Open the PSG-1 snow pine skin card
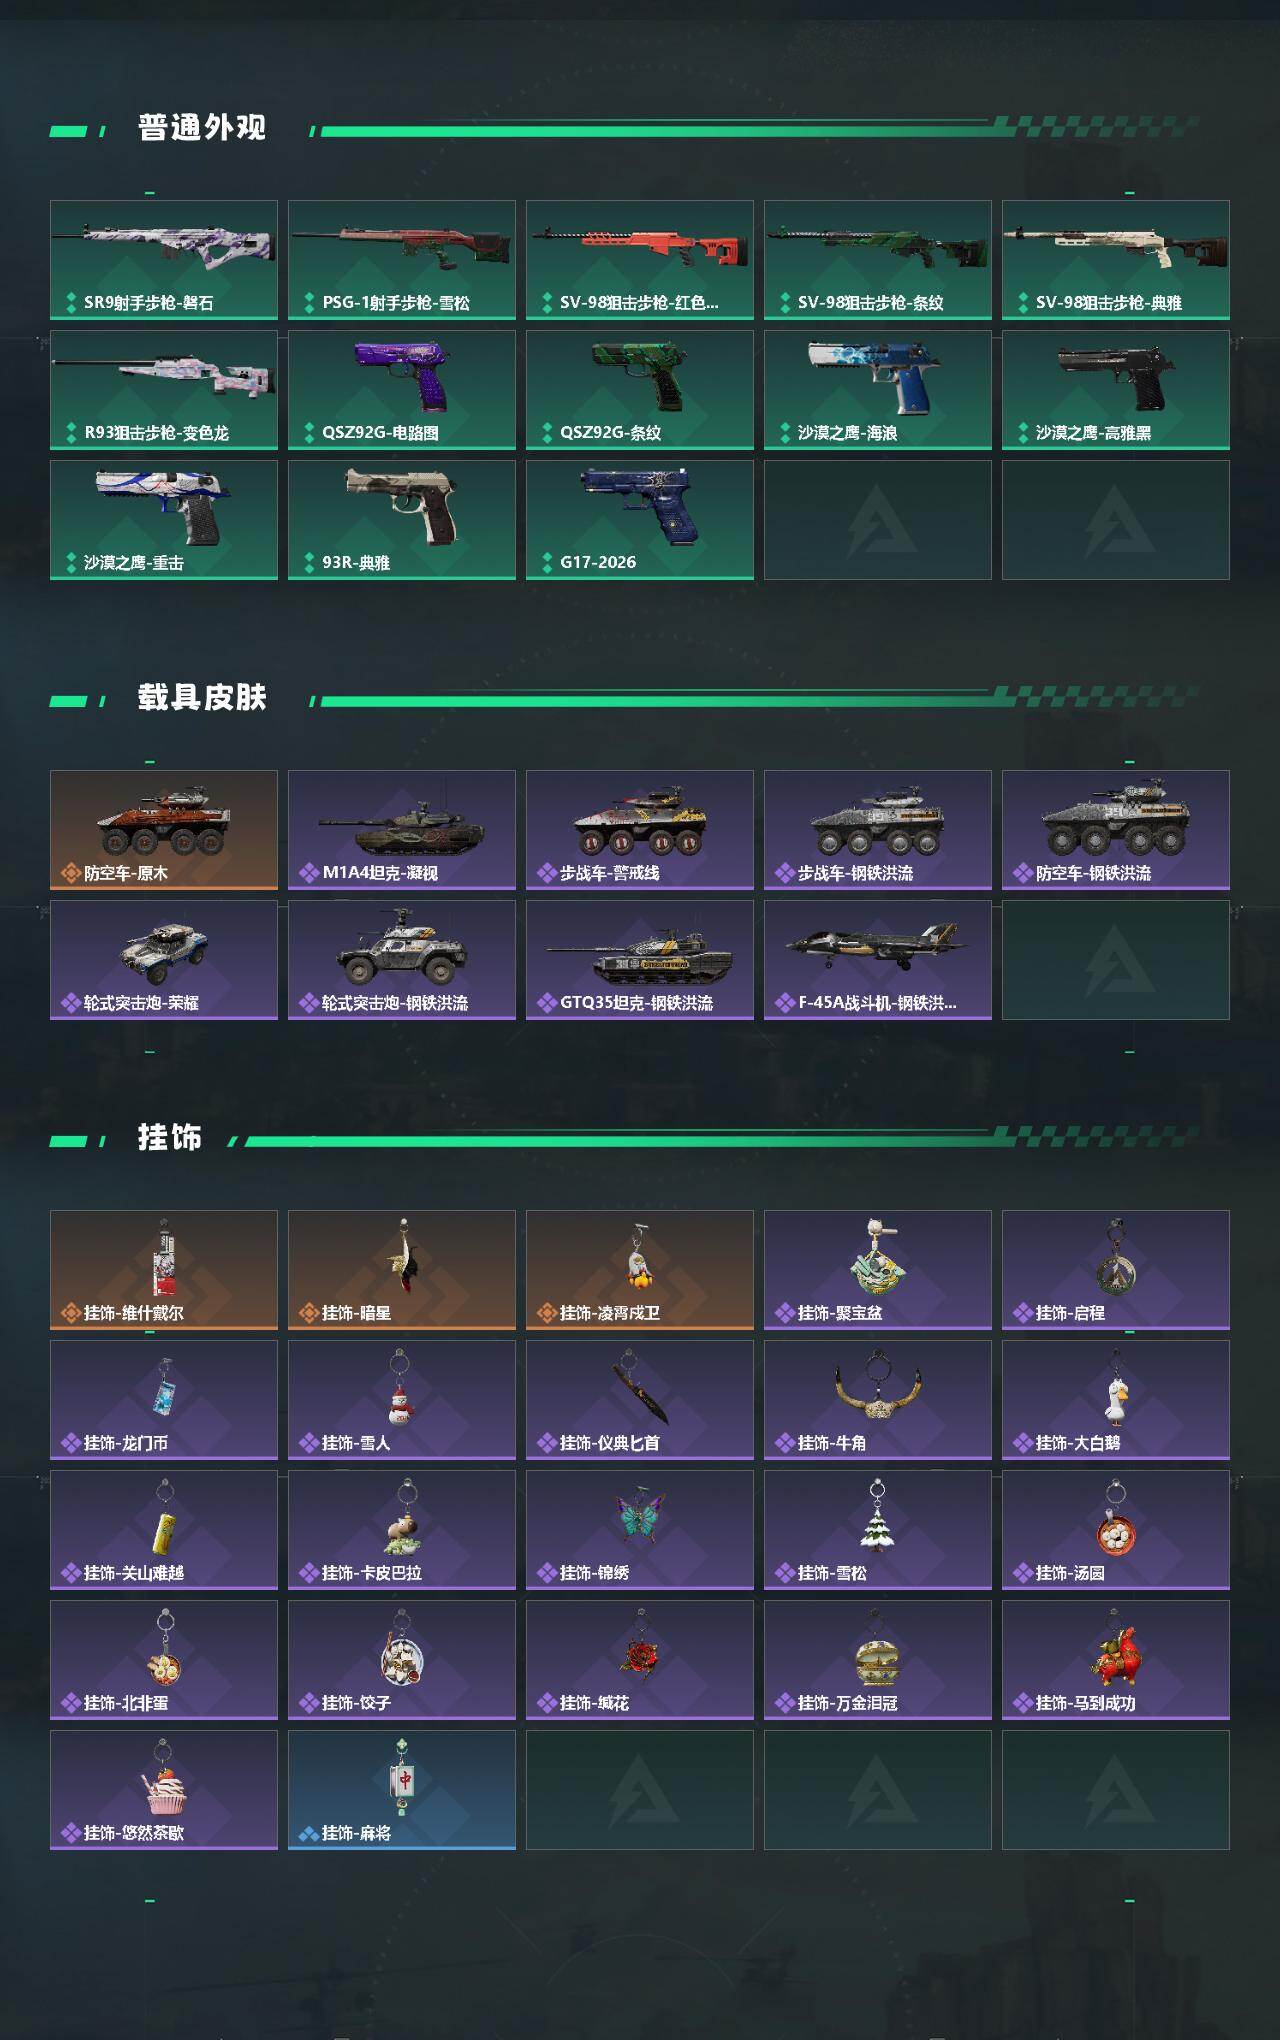 [x=402, y=260]
